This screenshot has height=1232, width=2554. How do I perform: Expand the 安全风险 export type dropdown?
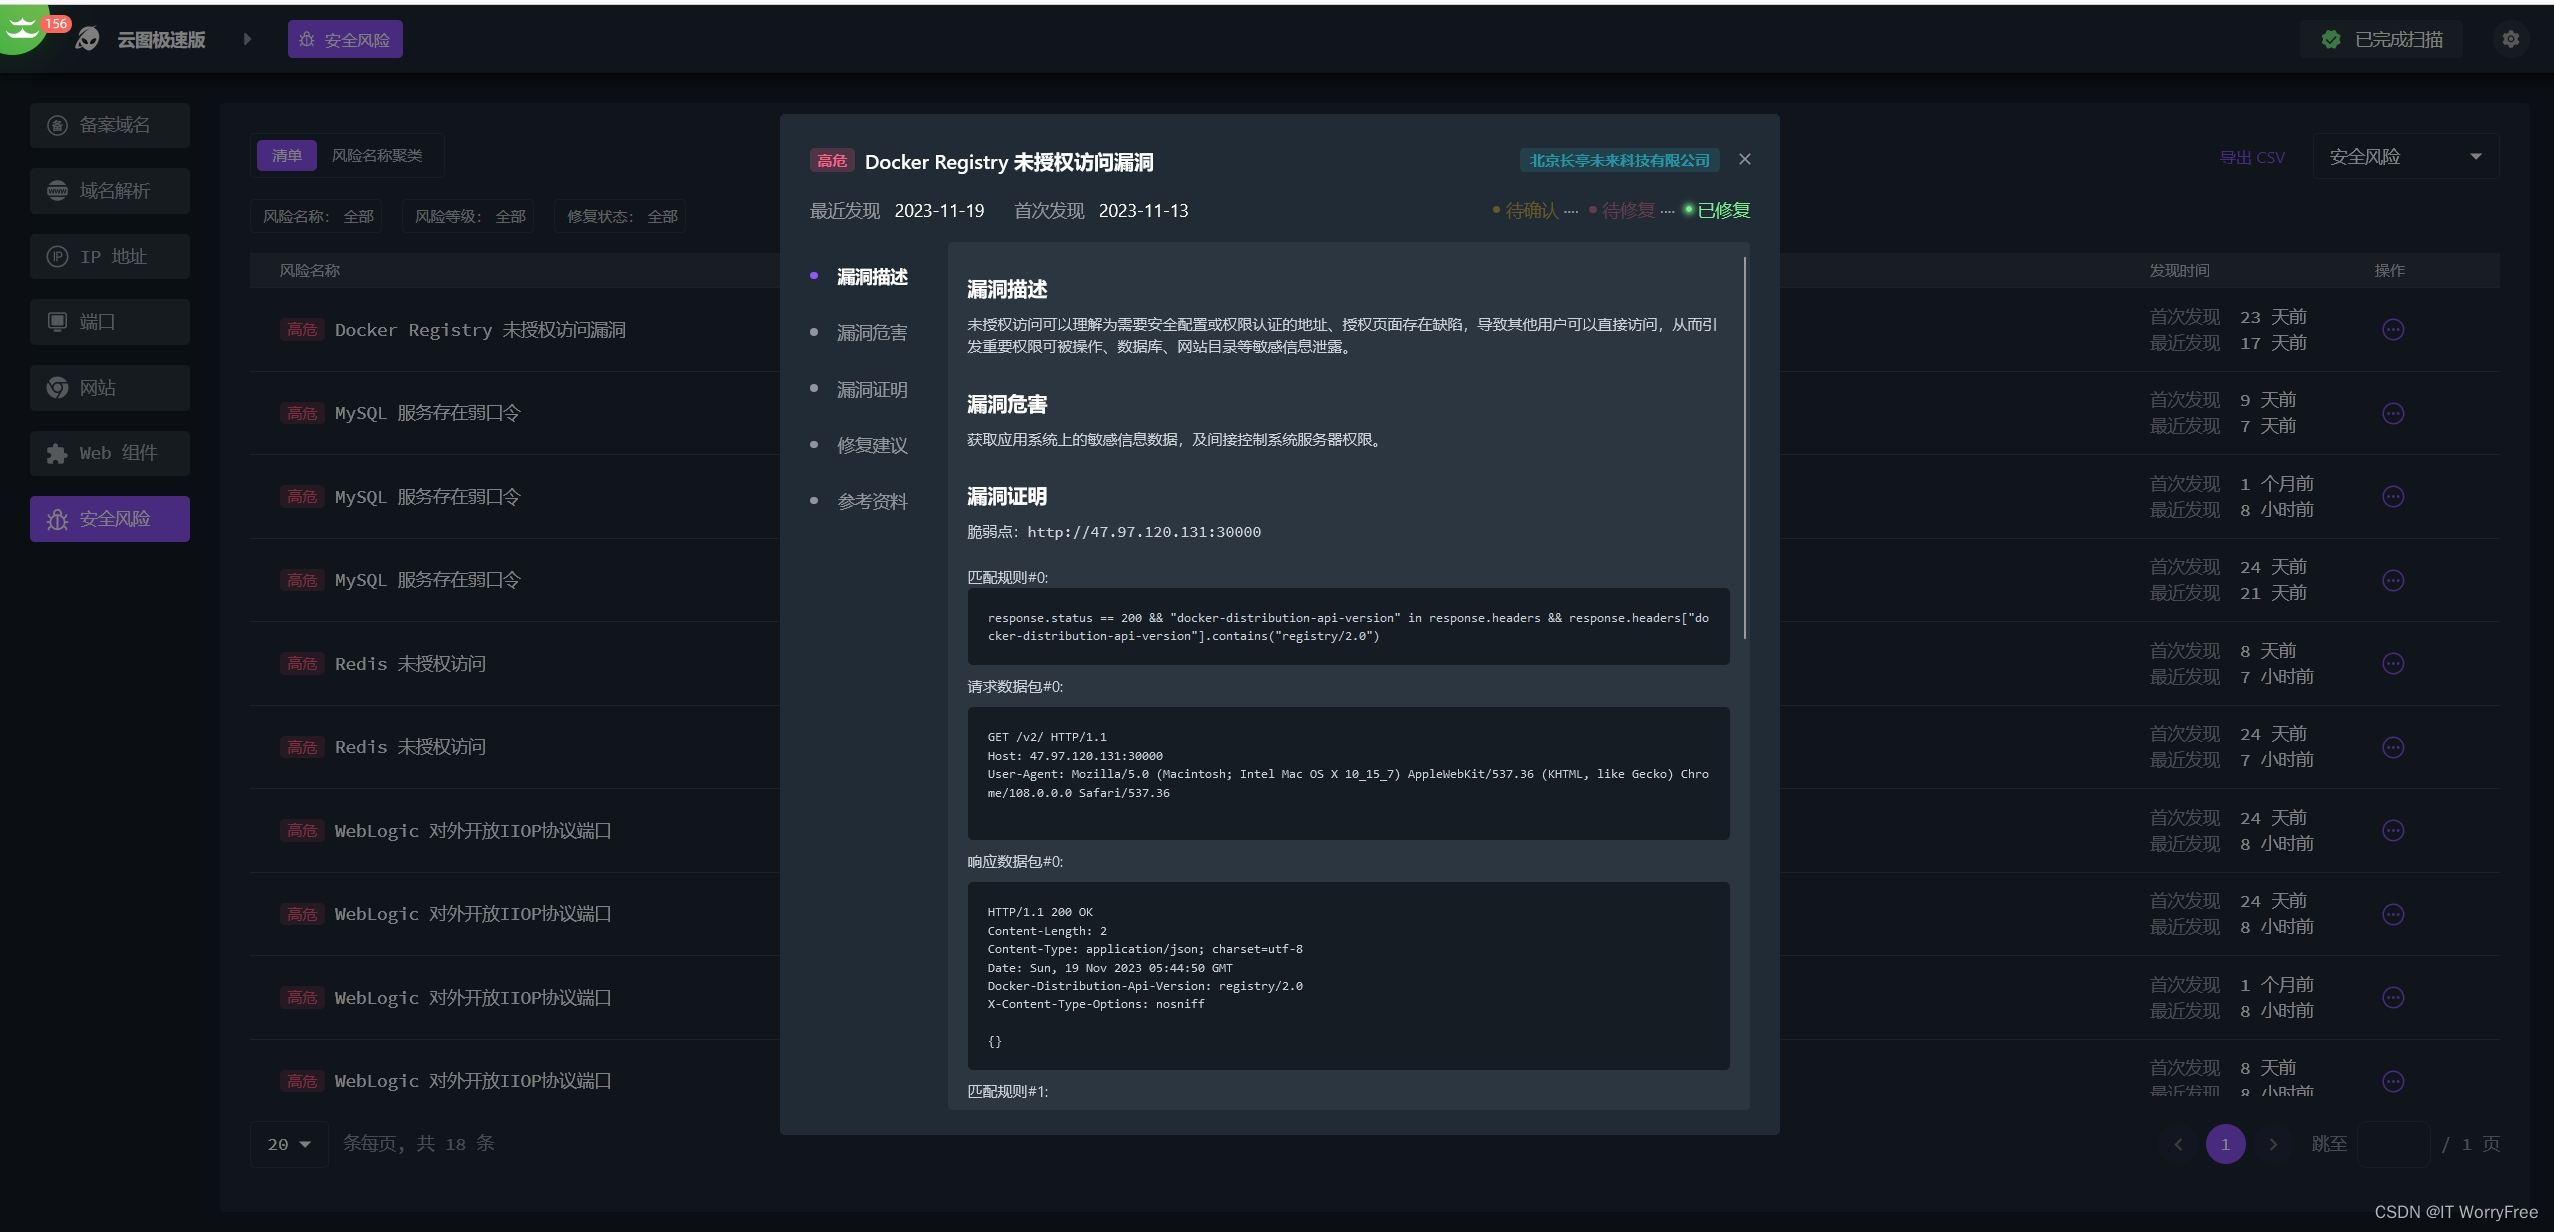(x=2405, y=157)
